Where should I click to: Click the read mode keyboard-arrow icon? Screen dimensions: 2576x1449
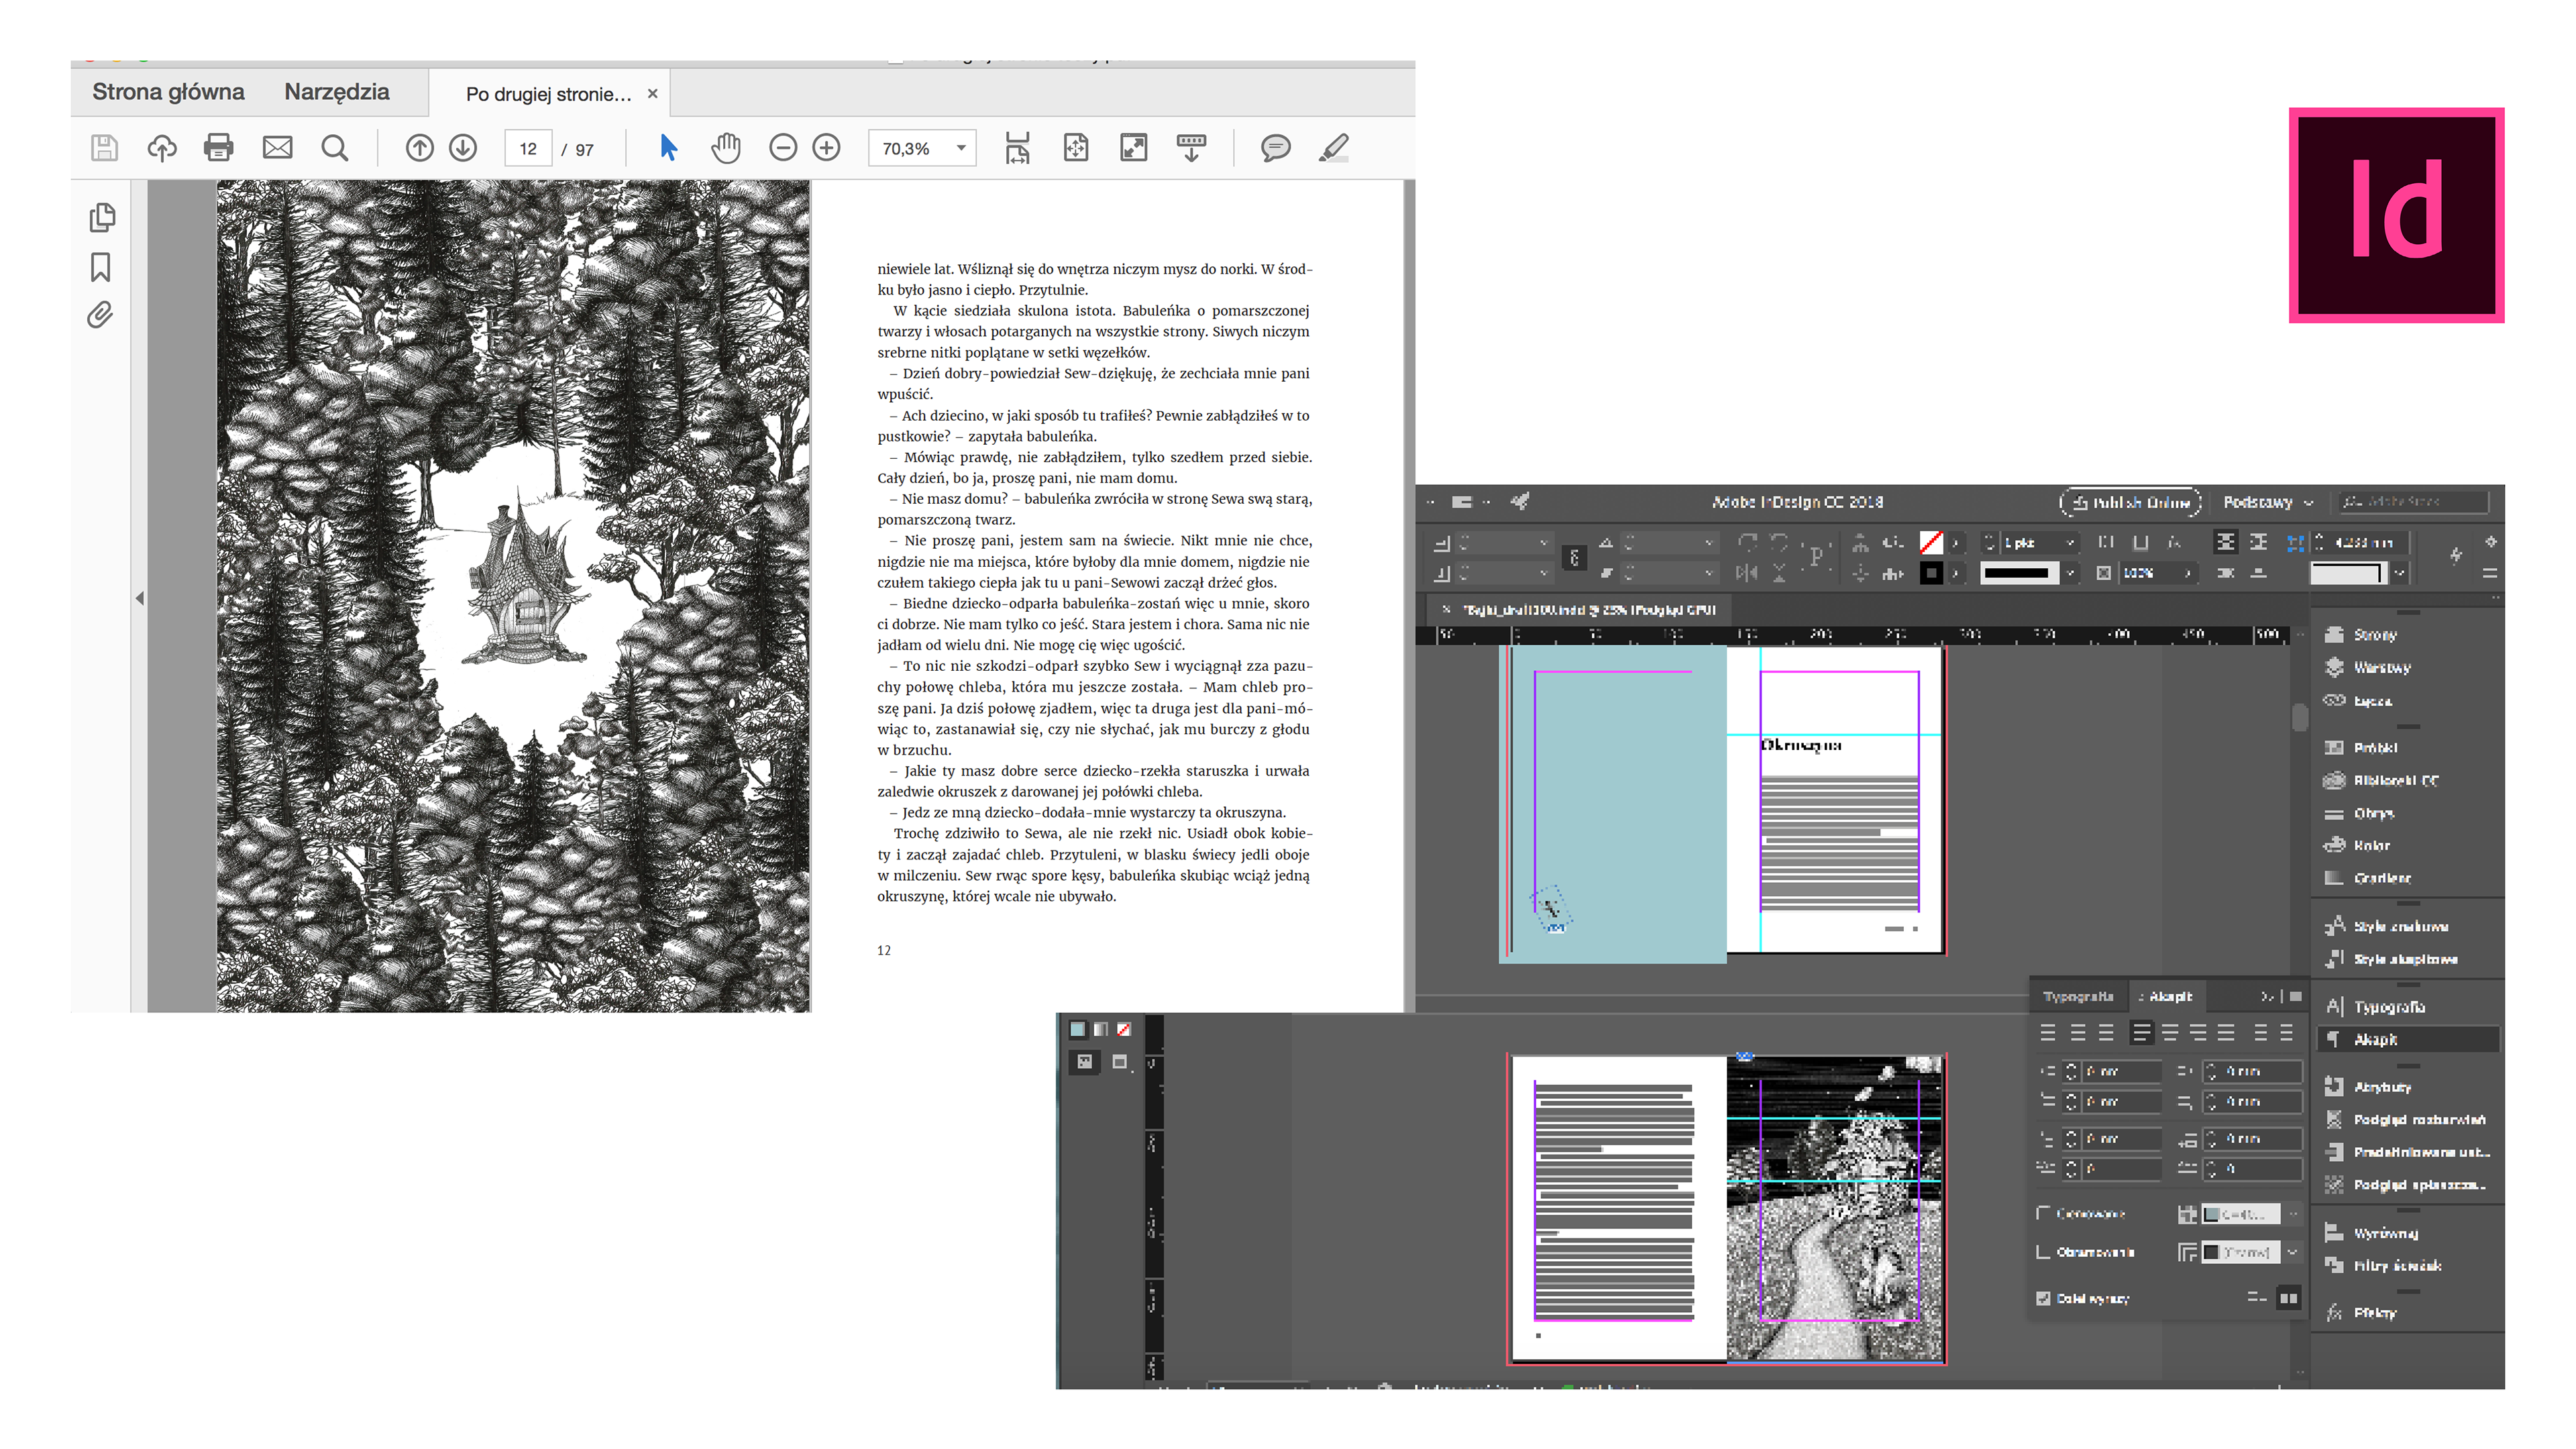(1191, 148)
